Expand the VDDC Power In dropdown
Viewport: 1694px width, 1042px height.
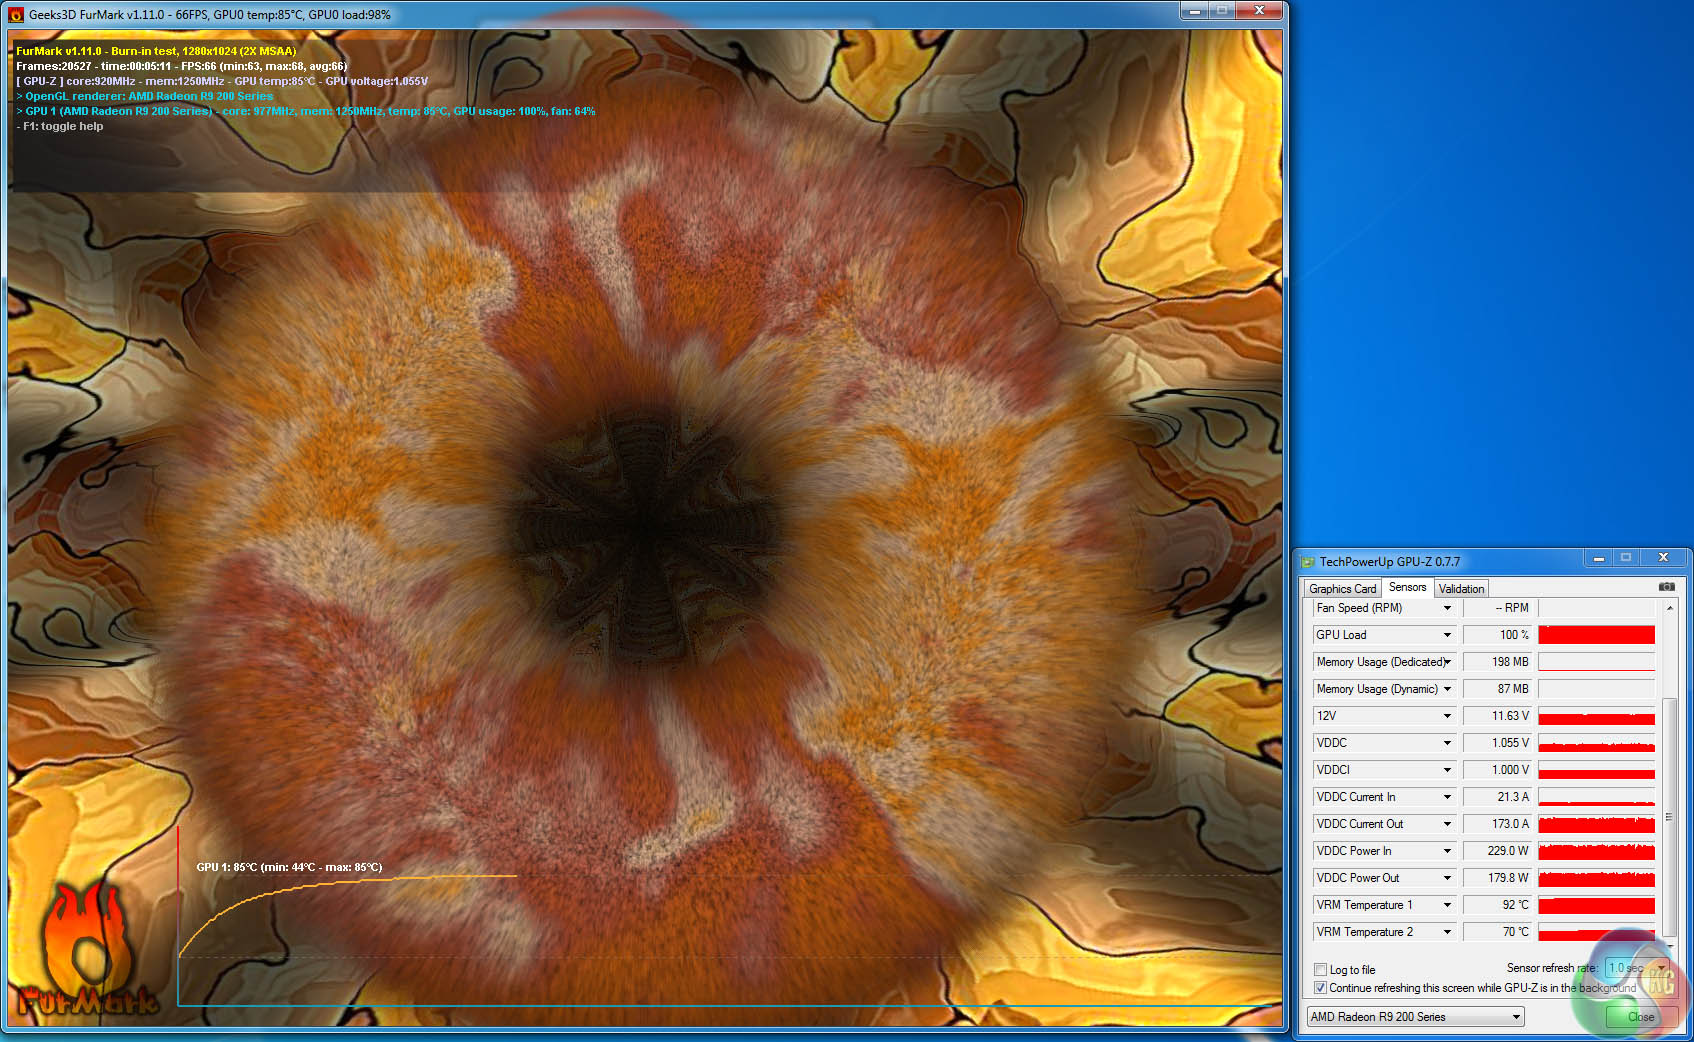click(1446, 851)
